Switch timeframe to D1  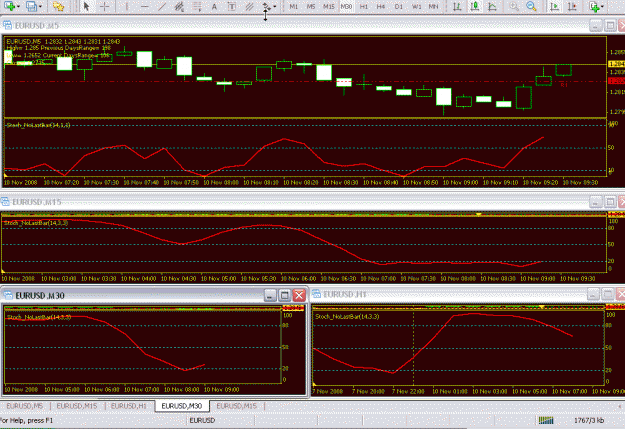click(398, 6)
